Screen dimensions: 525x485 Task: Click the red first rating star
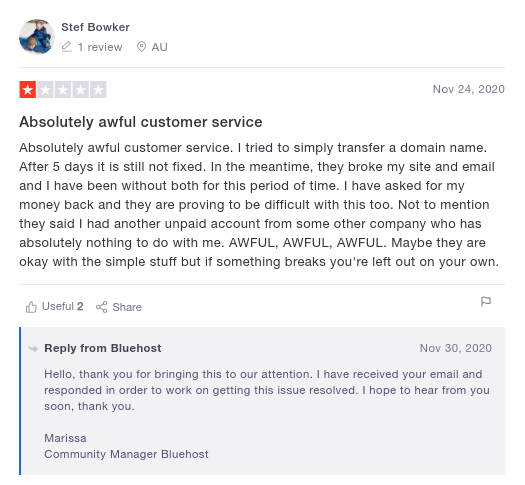point(28,90)
